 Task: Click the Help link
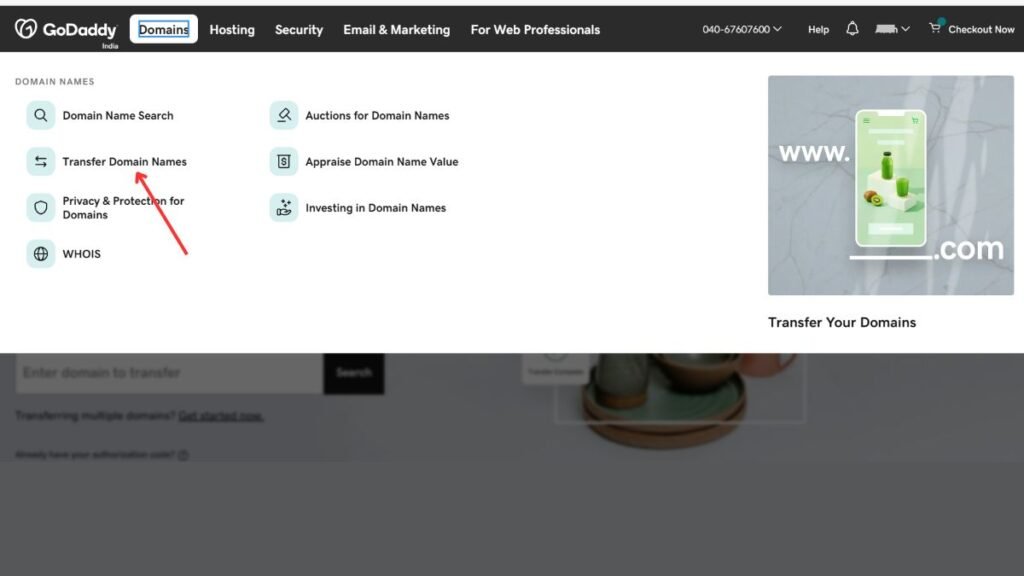tap(818, 29)
